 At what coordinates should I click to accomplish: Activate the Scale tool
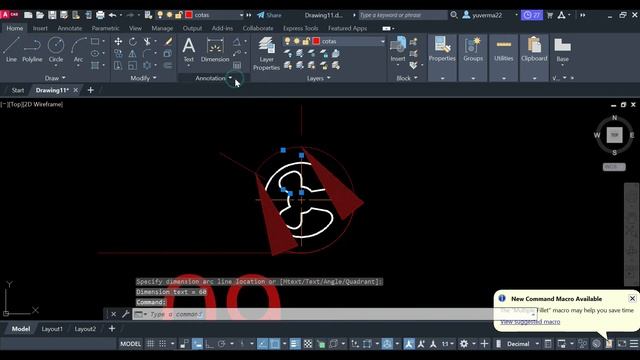coord(133,65)
